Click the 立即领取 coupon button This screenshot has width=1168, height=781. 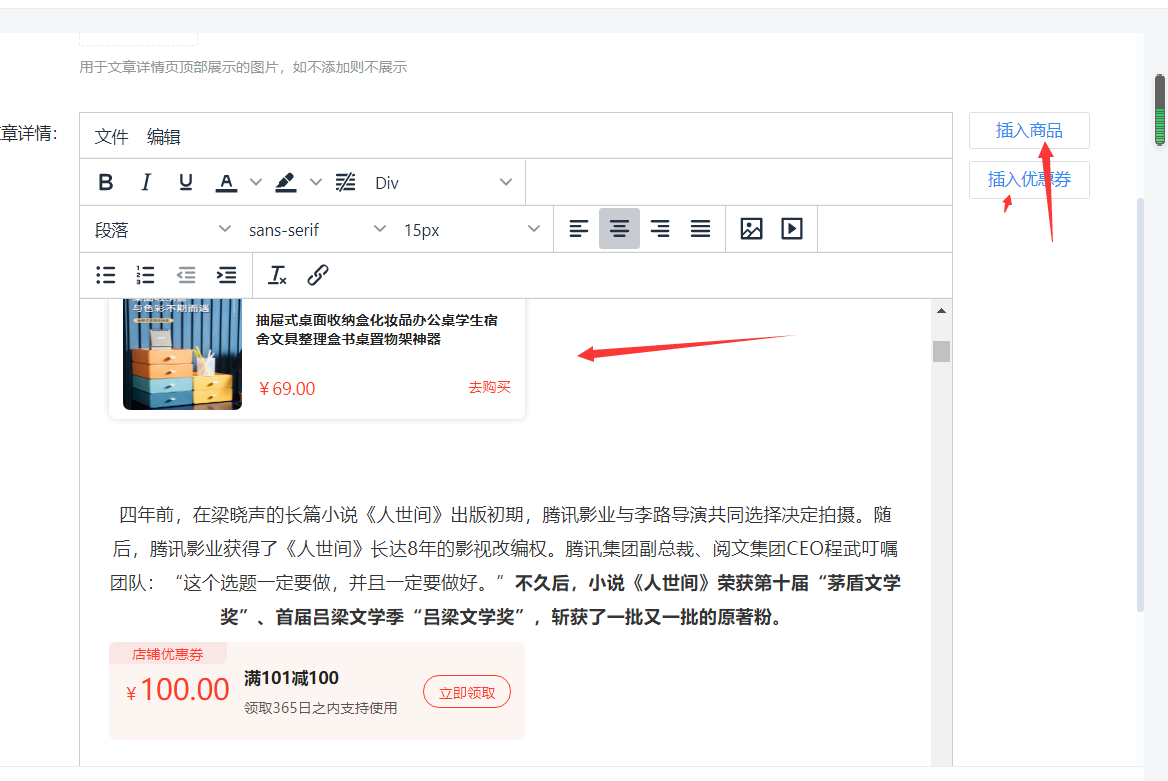tap(467, 692)
